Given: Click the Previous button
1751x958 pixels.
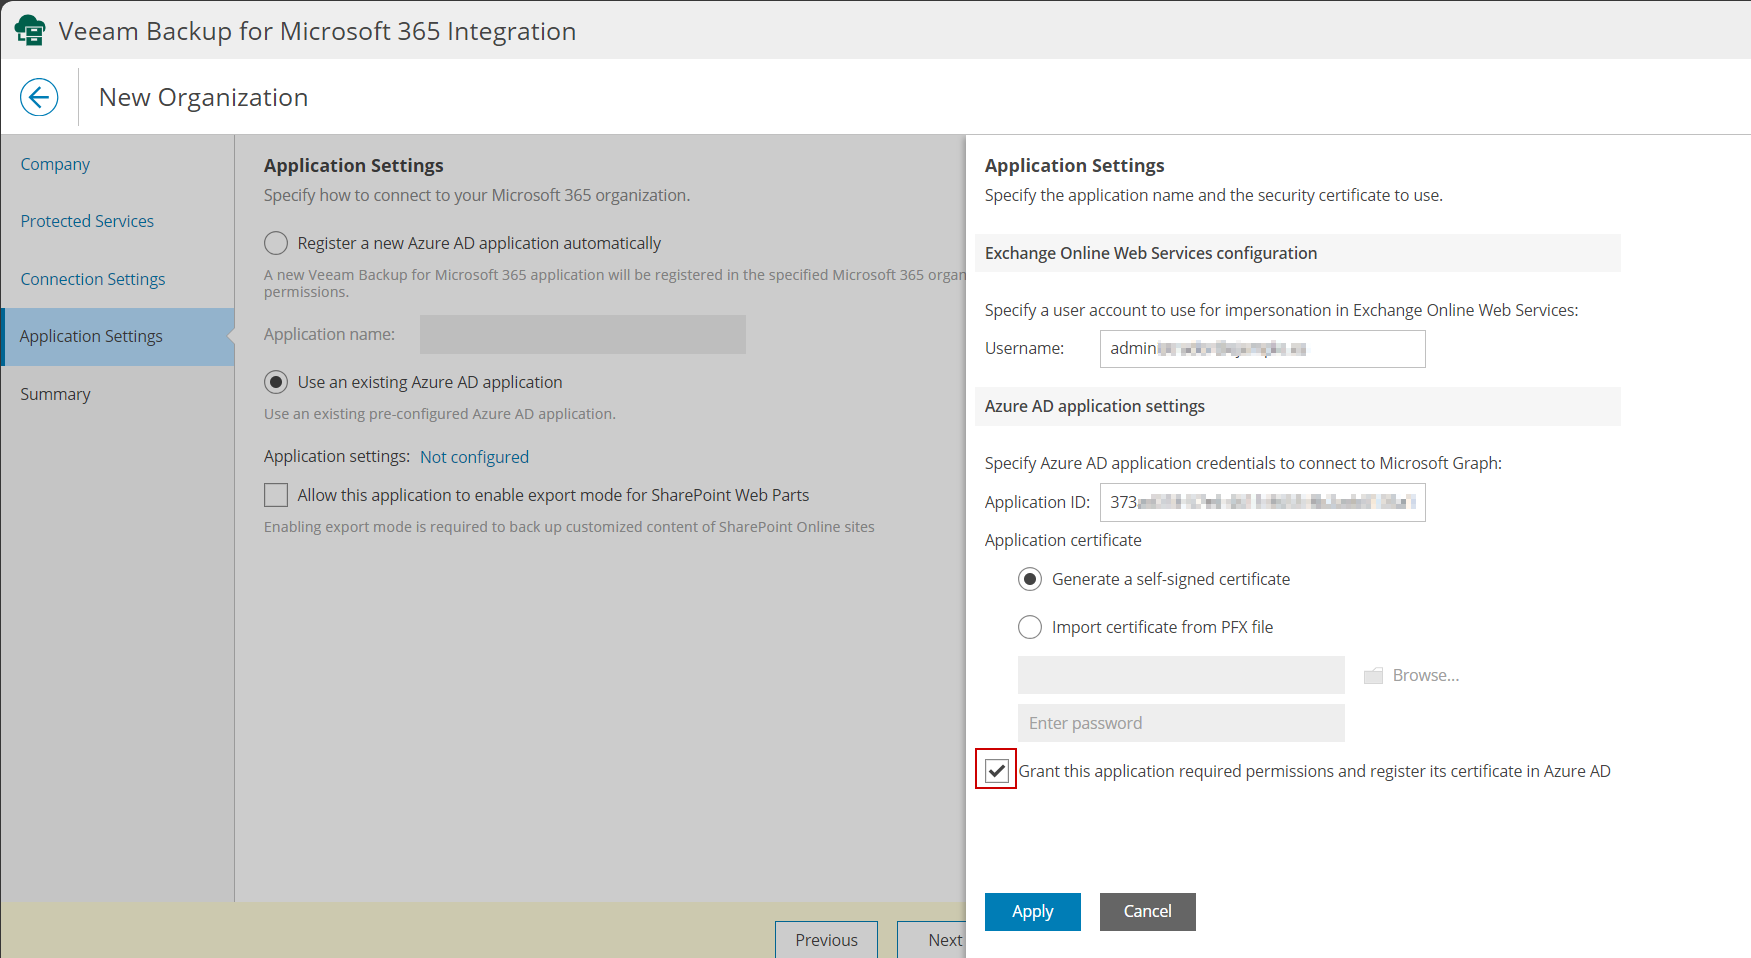Looking at the screenshot, I should click(826, 940).
